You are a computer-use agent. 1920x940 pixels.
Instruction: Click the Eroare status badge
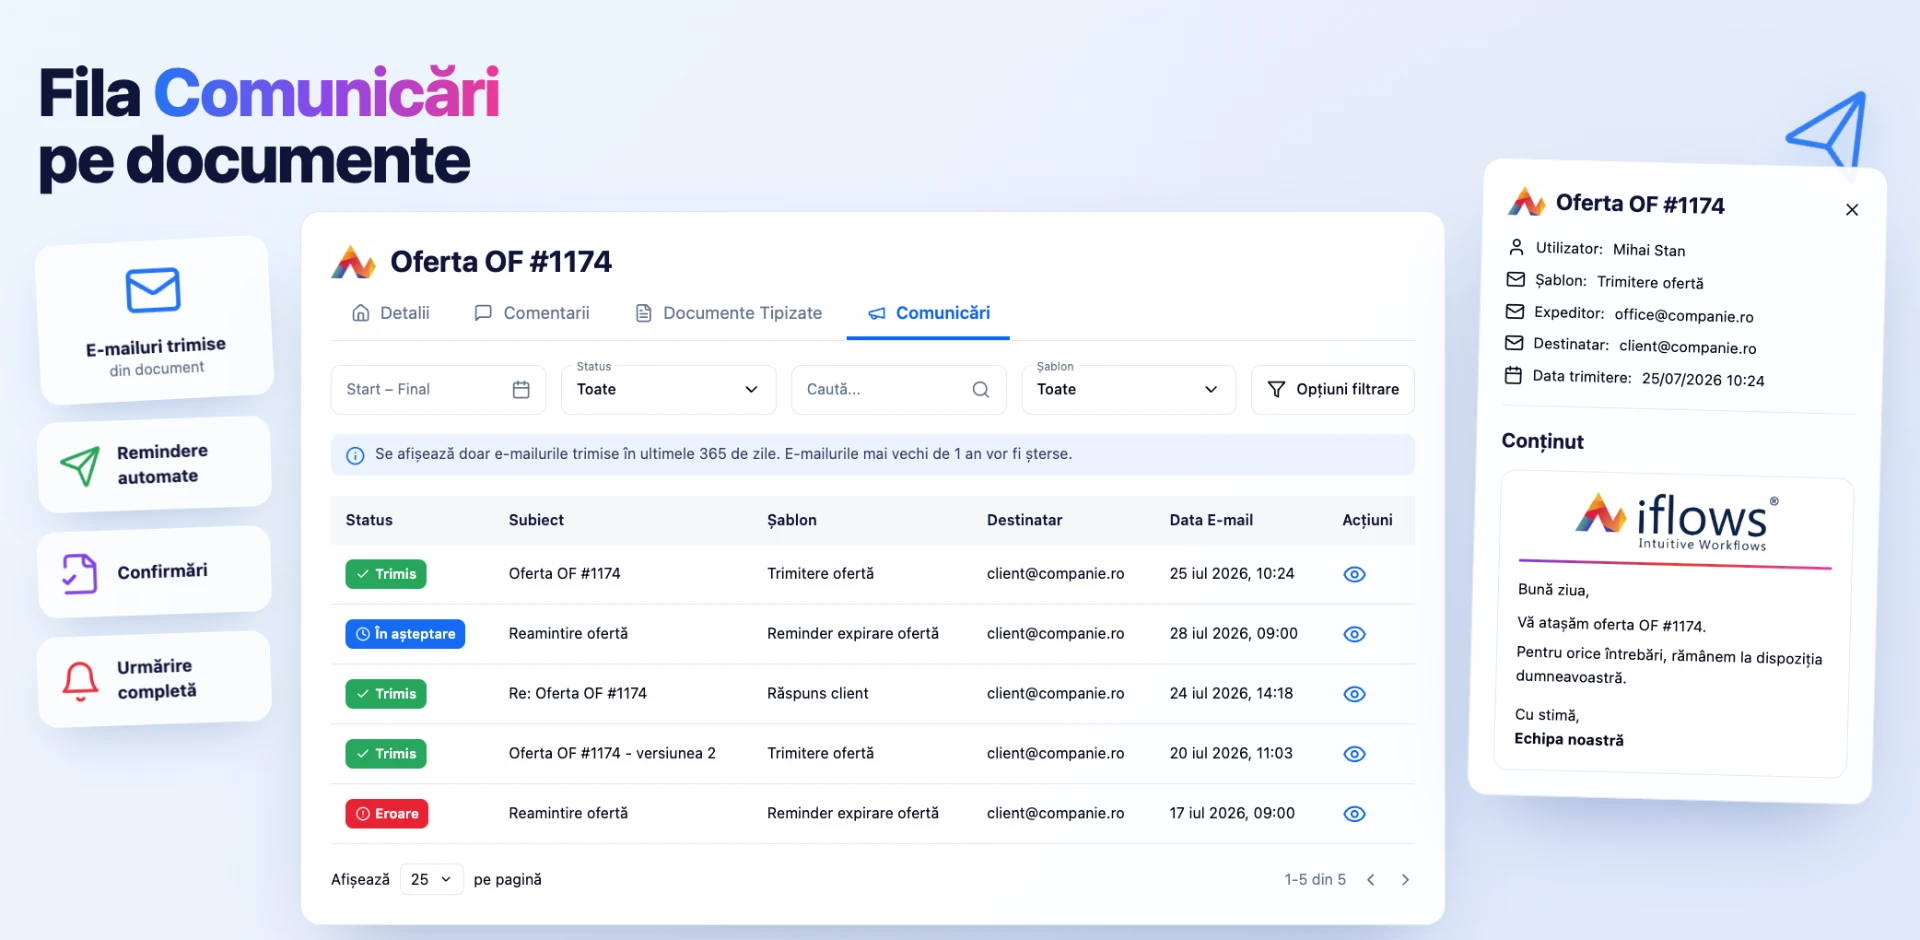click(x=387, y=814)
